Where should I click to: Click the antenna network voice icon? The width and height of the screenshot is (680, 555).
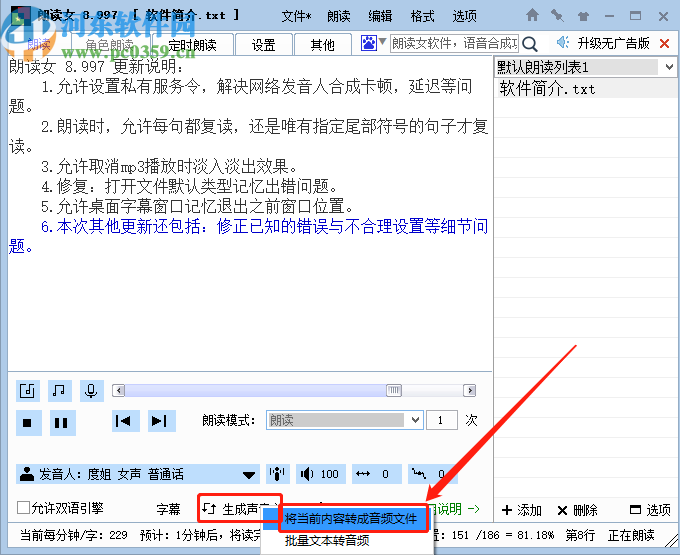pos(277,474)
